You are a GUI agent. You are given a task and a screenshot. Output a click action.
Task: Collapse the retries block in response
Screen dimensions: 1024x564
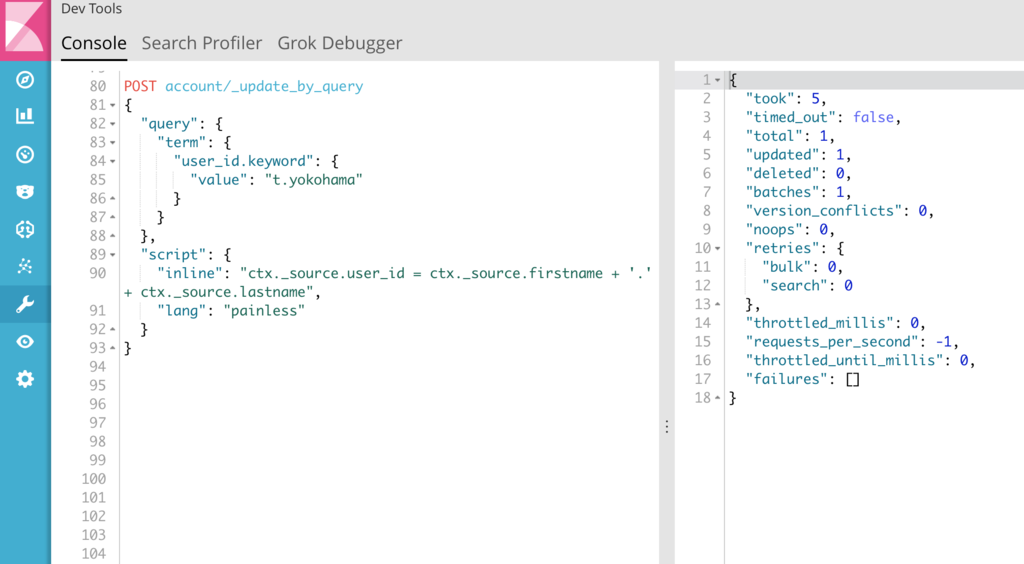[x=718, y=249]
